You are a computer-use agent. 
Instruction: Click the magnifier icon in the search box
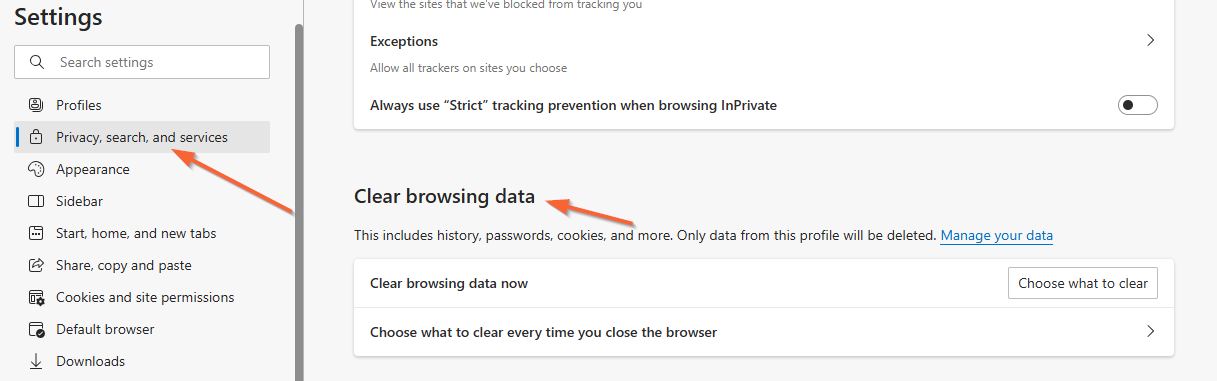[x=38, y=62]
